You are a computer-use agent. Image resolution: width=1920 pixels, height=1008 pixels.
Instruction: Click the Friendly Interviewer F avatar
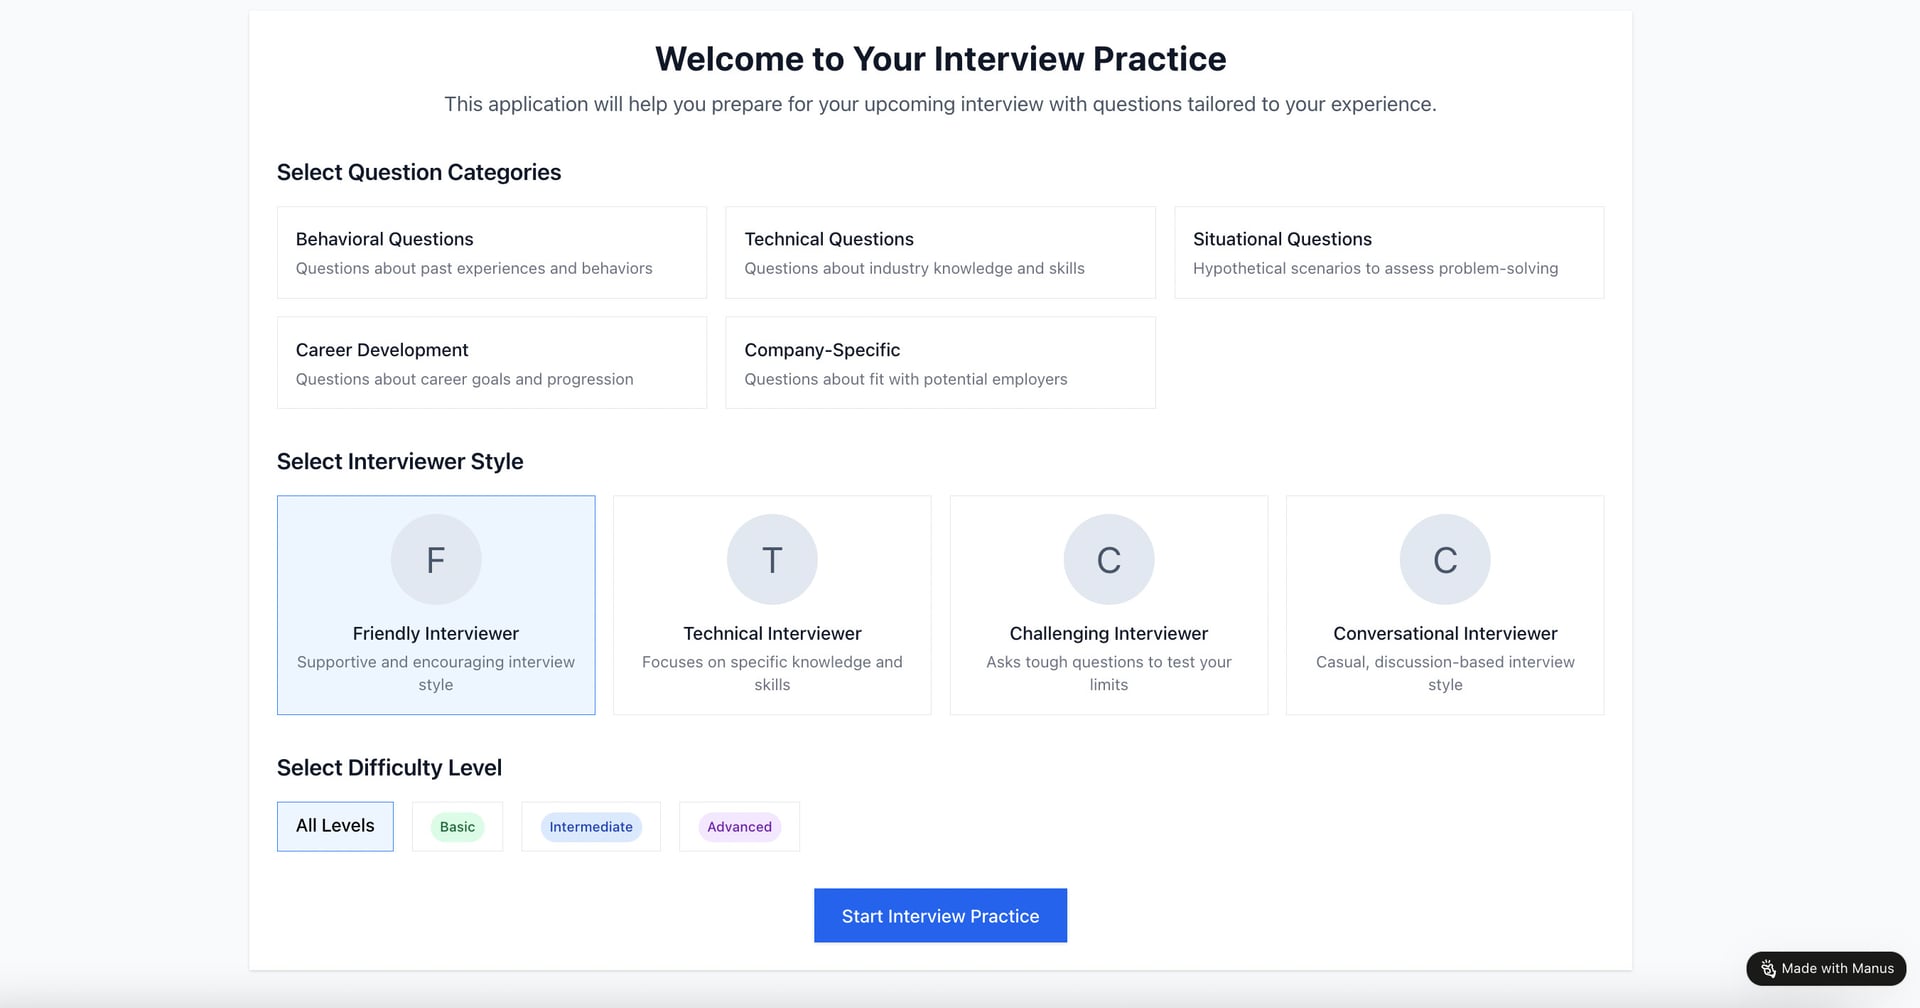click(x=436, y=560)
